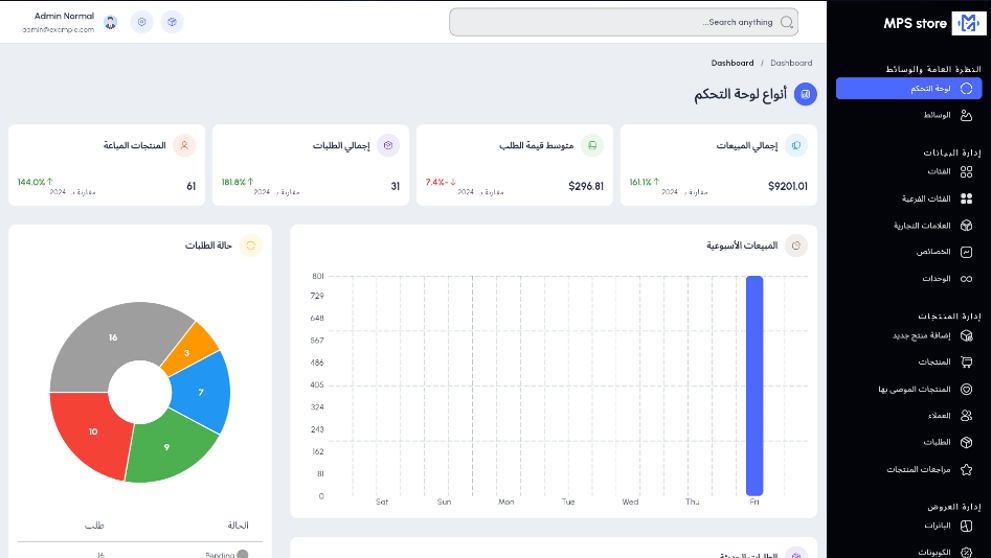This screenshot has width=991, height=558.
Task: Click the طلب orders column header
Action: coord(95,525)
